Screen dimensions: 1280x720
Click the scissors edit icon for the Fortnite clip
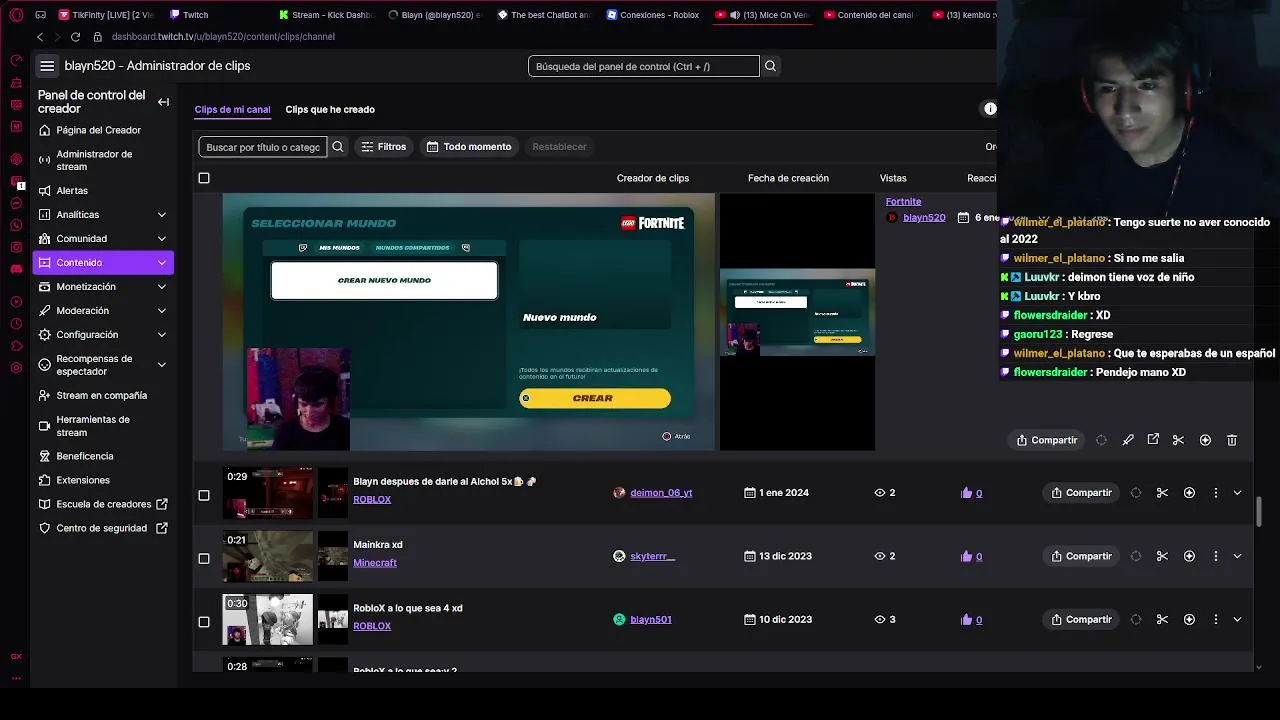1178,440
